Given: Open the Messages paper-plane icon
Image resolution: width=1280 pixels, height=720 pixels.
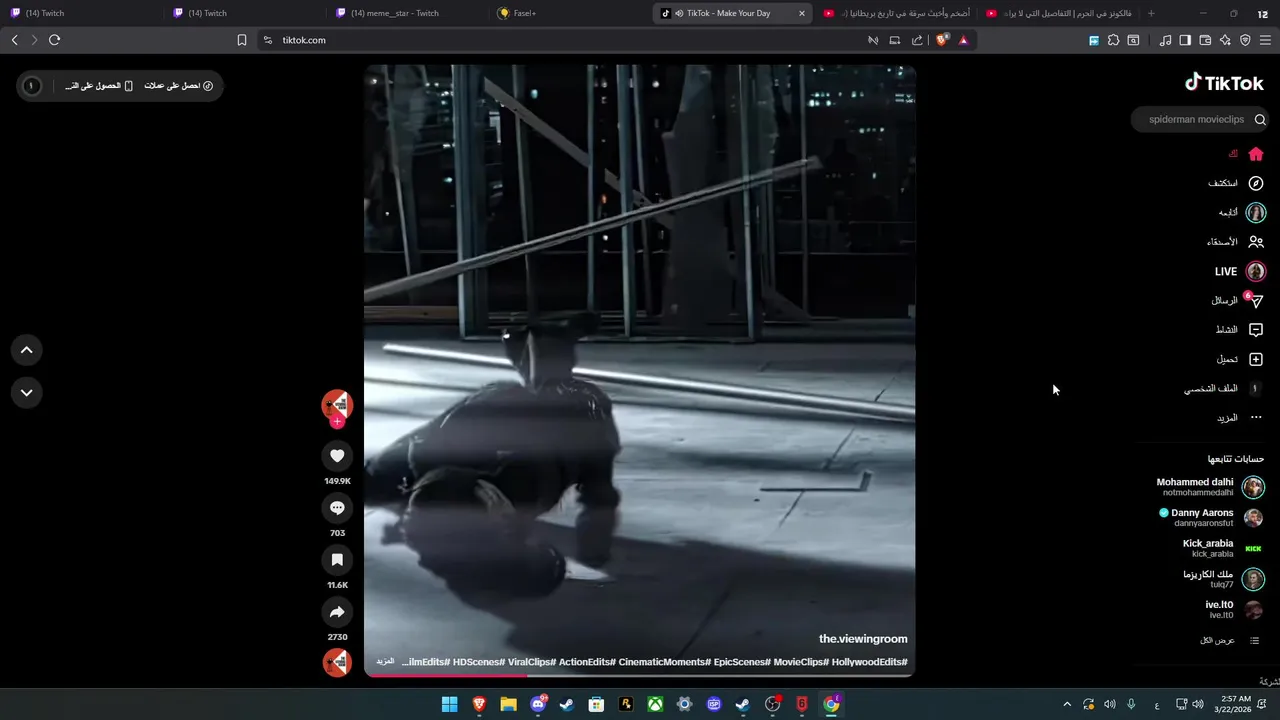Looking at the screenshot, I should pos(1256,300).
